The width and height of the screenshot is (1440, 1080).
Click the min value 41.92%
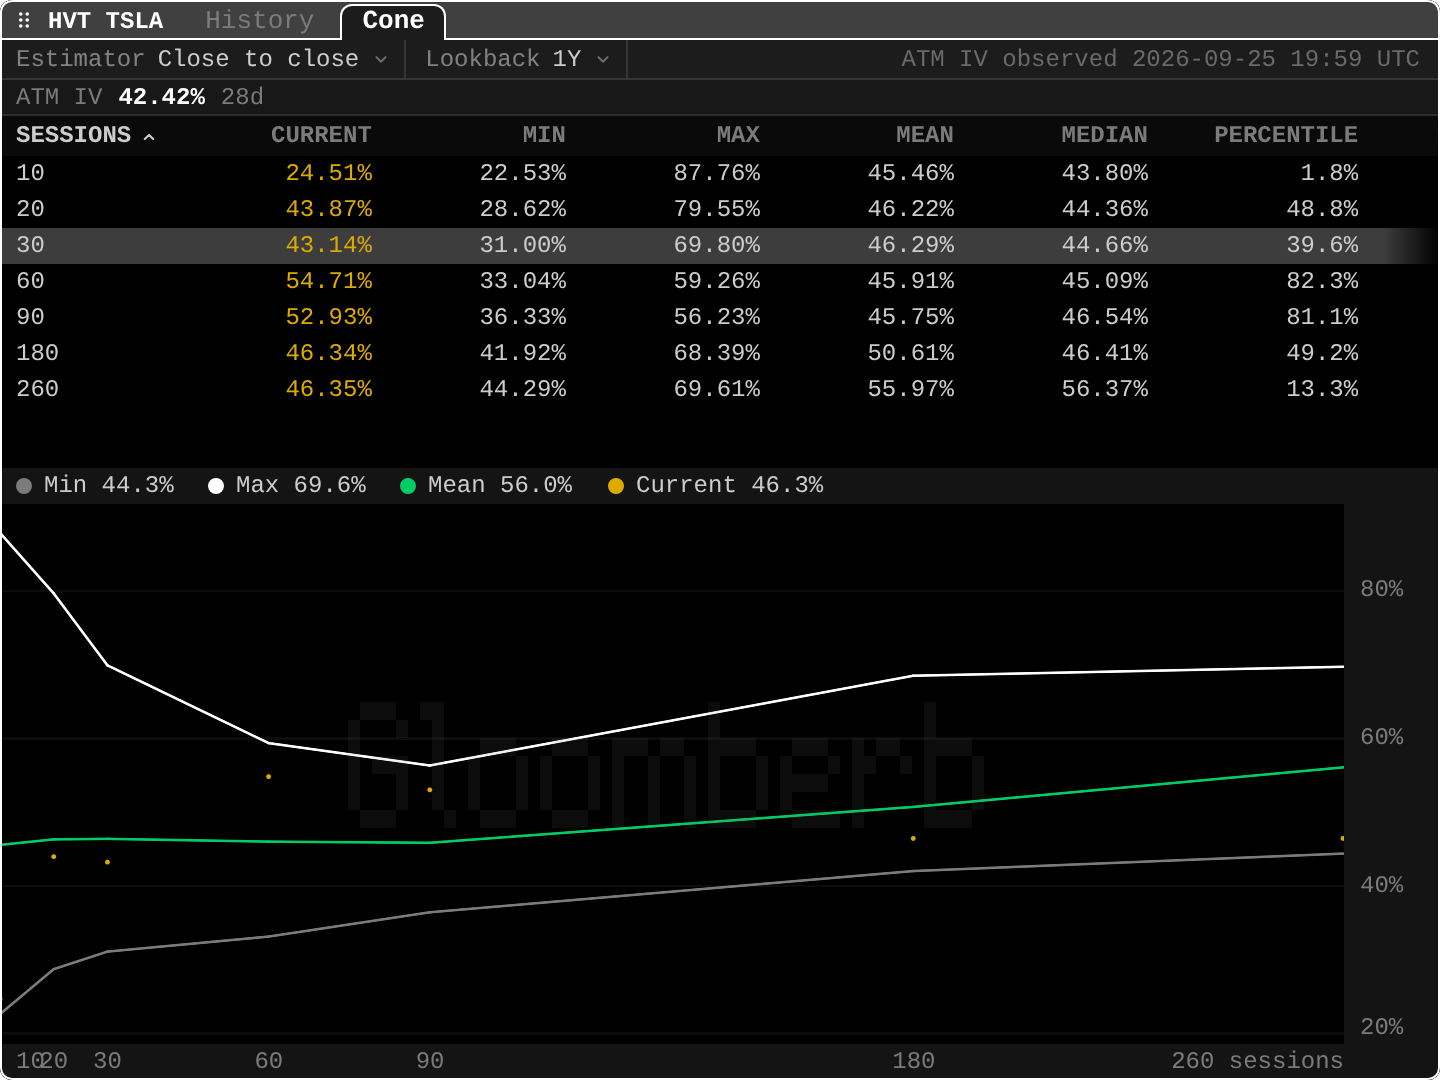[523, 353]
